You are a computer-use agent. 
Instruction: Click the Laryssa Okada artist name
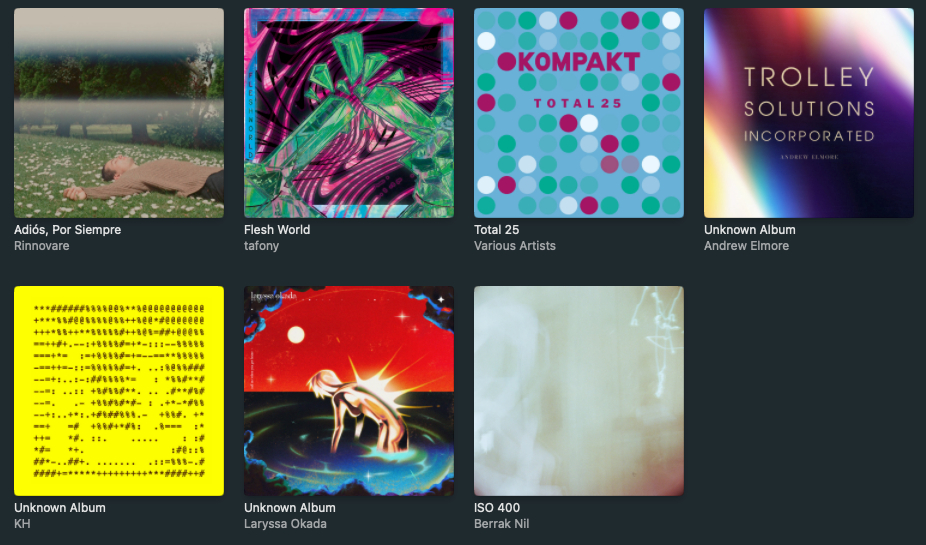point(285,524)
